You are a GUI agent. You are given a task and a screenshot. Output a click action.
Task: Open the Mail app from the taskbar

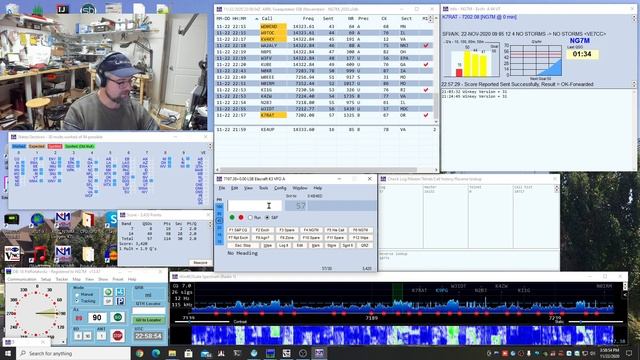(205, 353)
